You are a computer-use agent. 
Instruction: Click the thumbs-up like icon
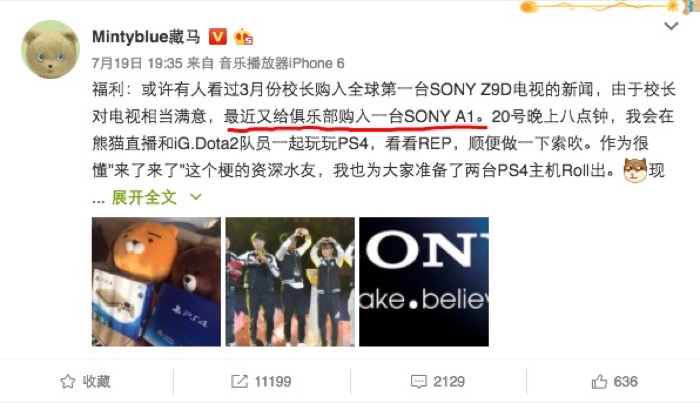click(599, 382)
